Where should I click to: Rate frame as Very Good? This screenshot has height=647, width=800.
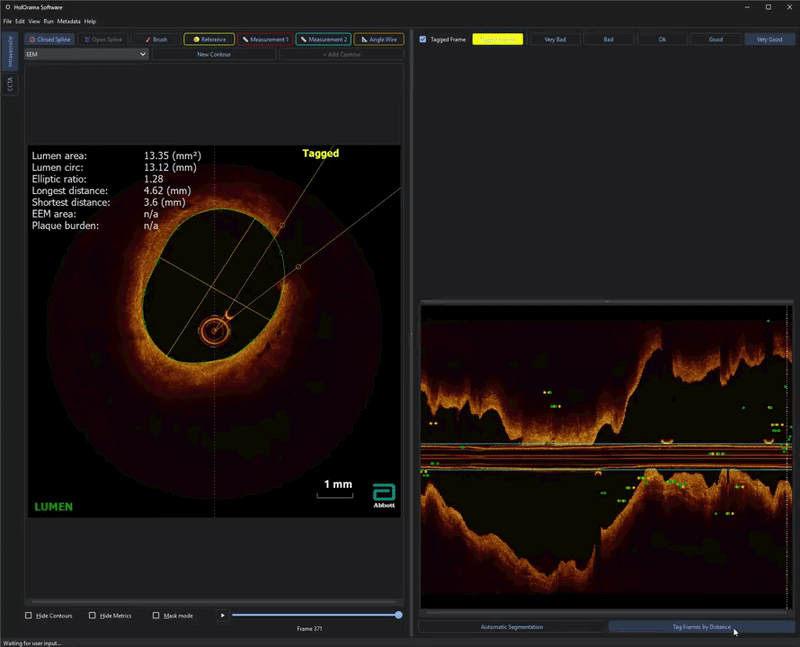pyautogui.click(x=769, y=39)
